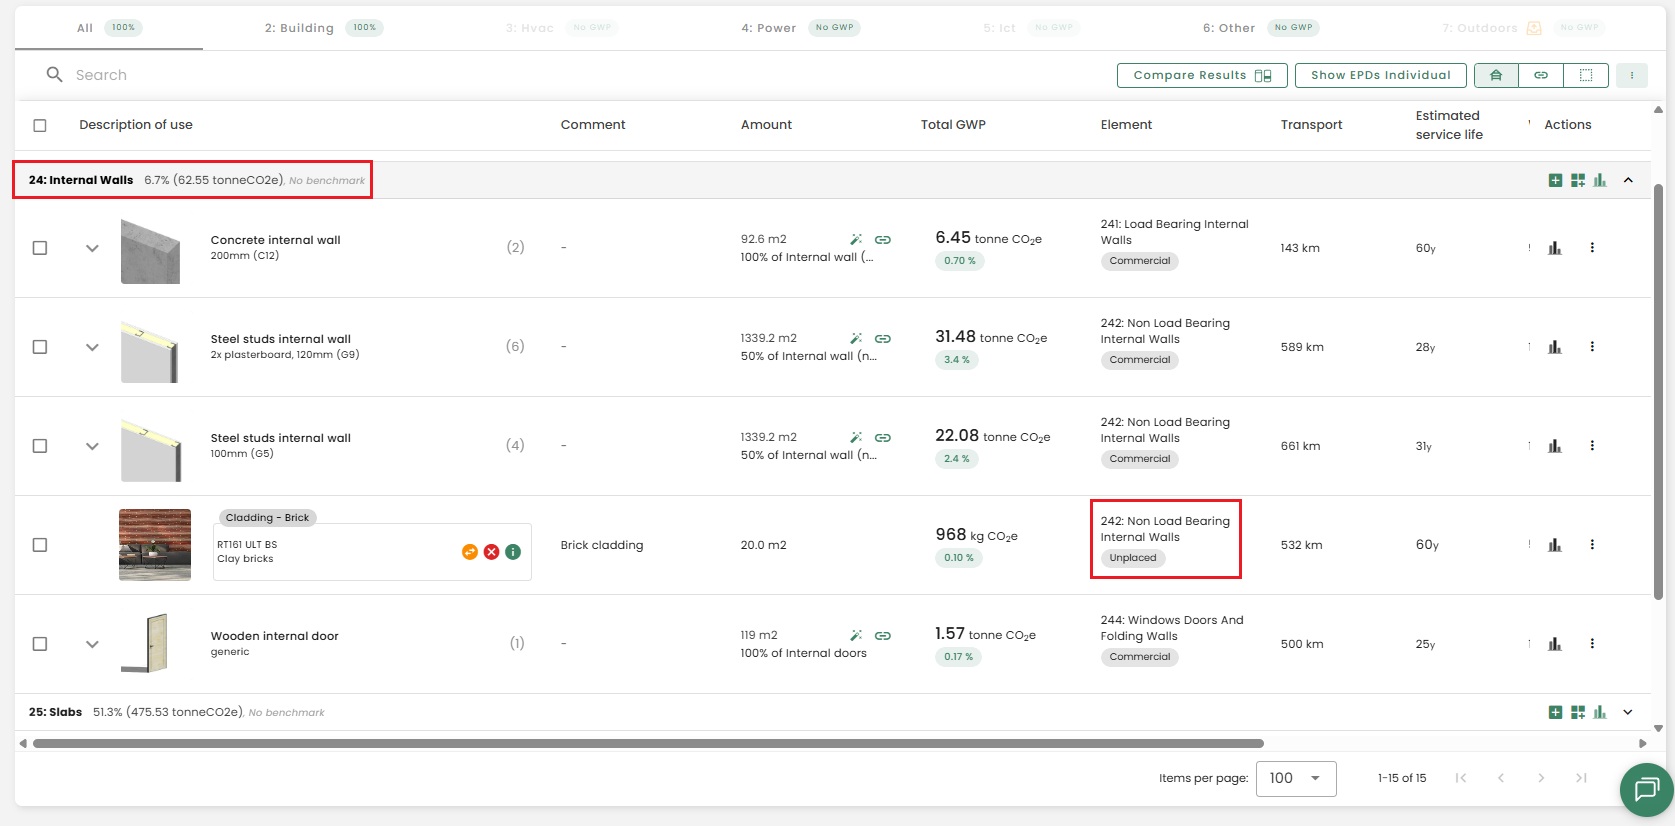Check the select-all checkbox in table header

[40, 125]
